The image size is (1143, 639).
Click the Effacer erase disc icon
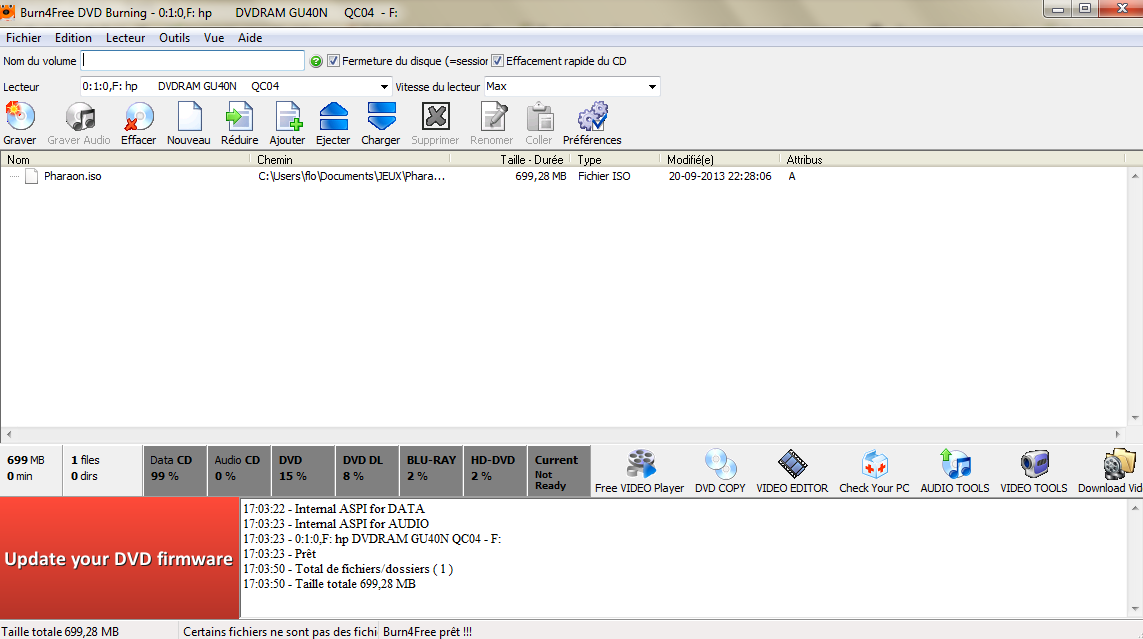click(139, 117)
